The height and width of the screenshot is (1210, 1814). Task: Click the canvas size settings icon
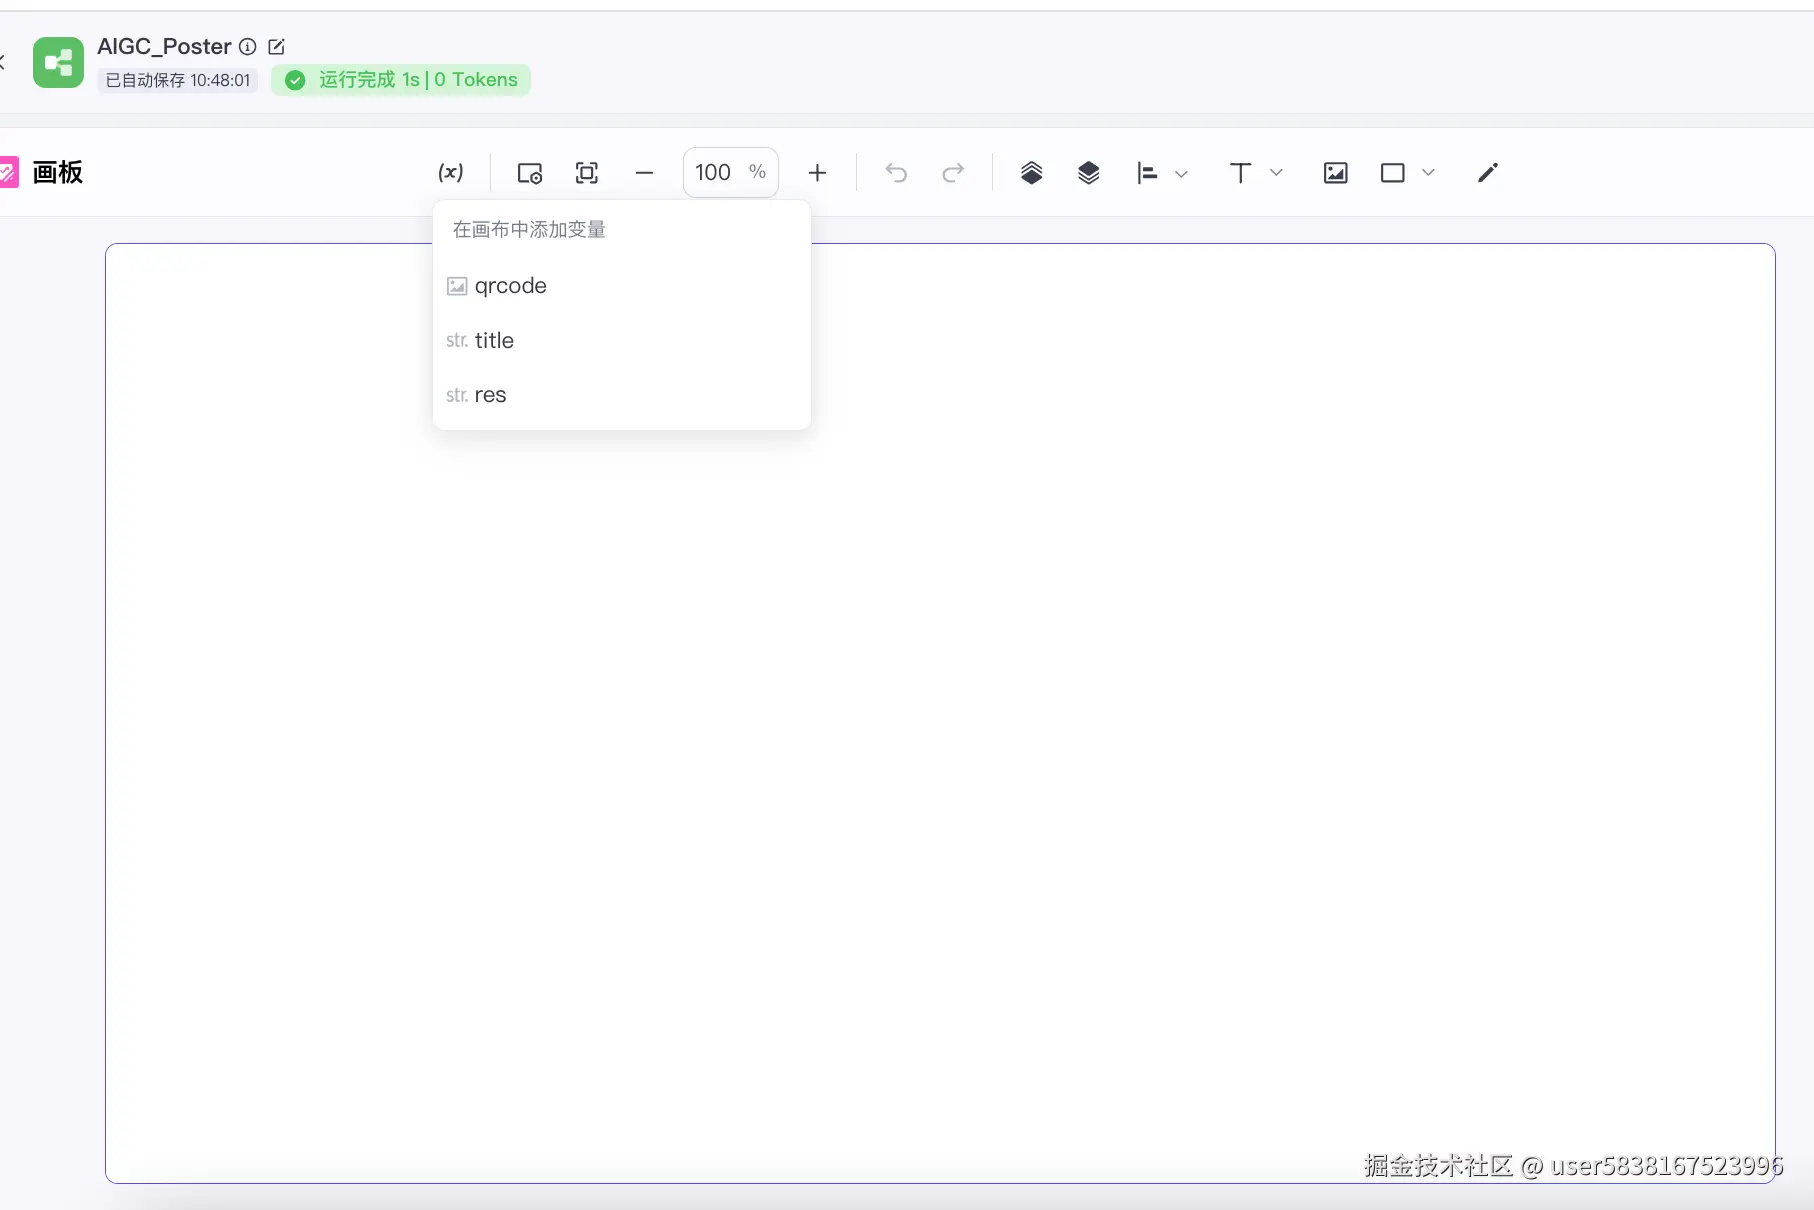point(530,173)
